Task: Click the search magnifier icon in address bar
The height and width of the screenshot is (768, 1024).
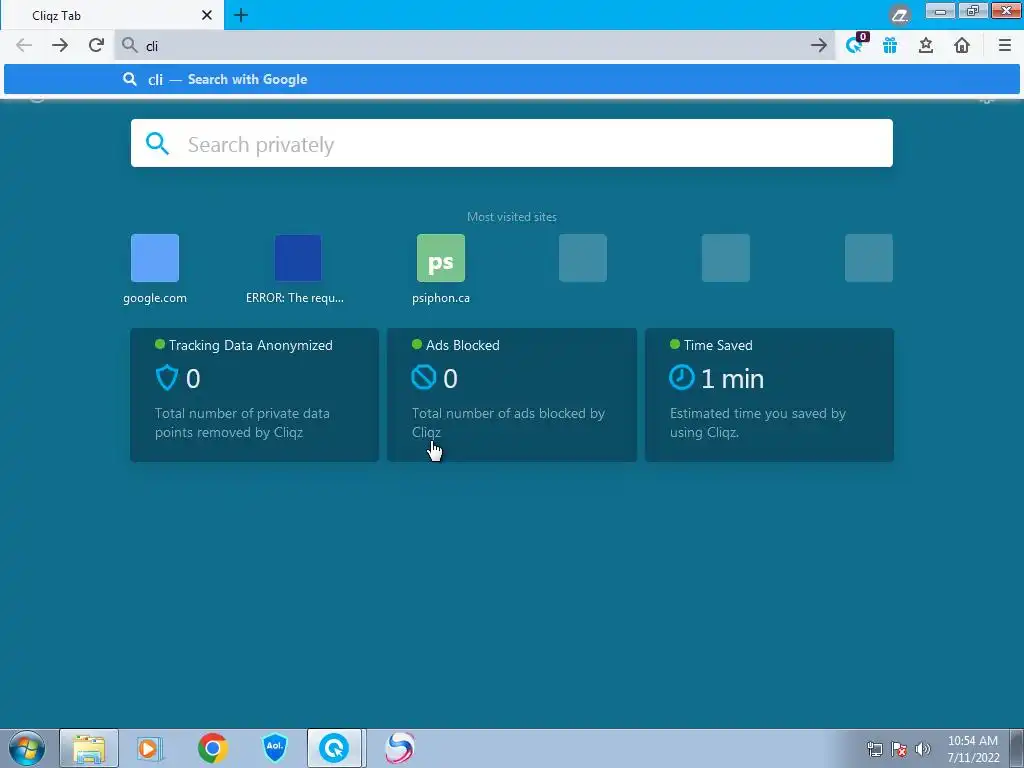Action: click(130, 45)
